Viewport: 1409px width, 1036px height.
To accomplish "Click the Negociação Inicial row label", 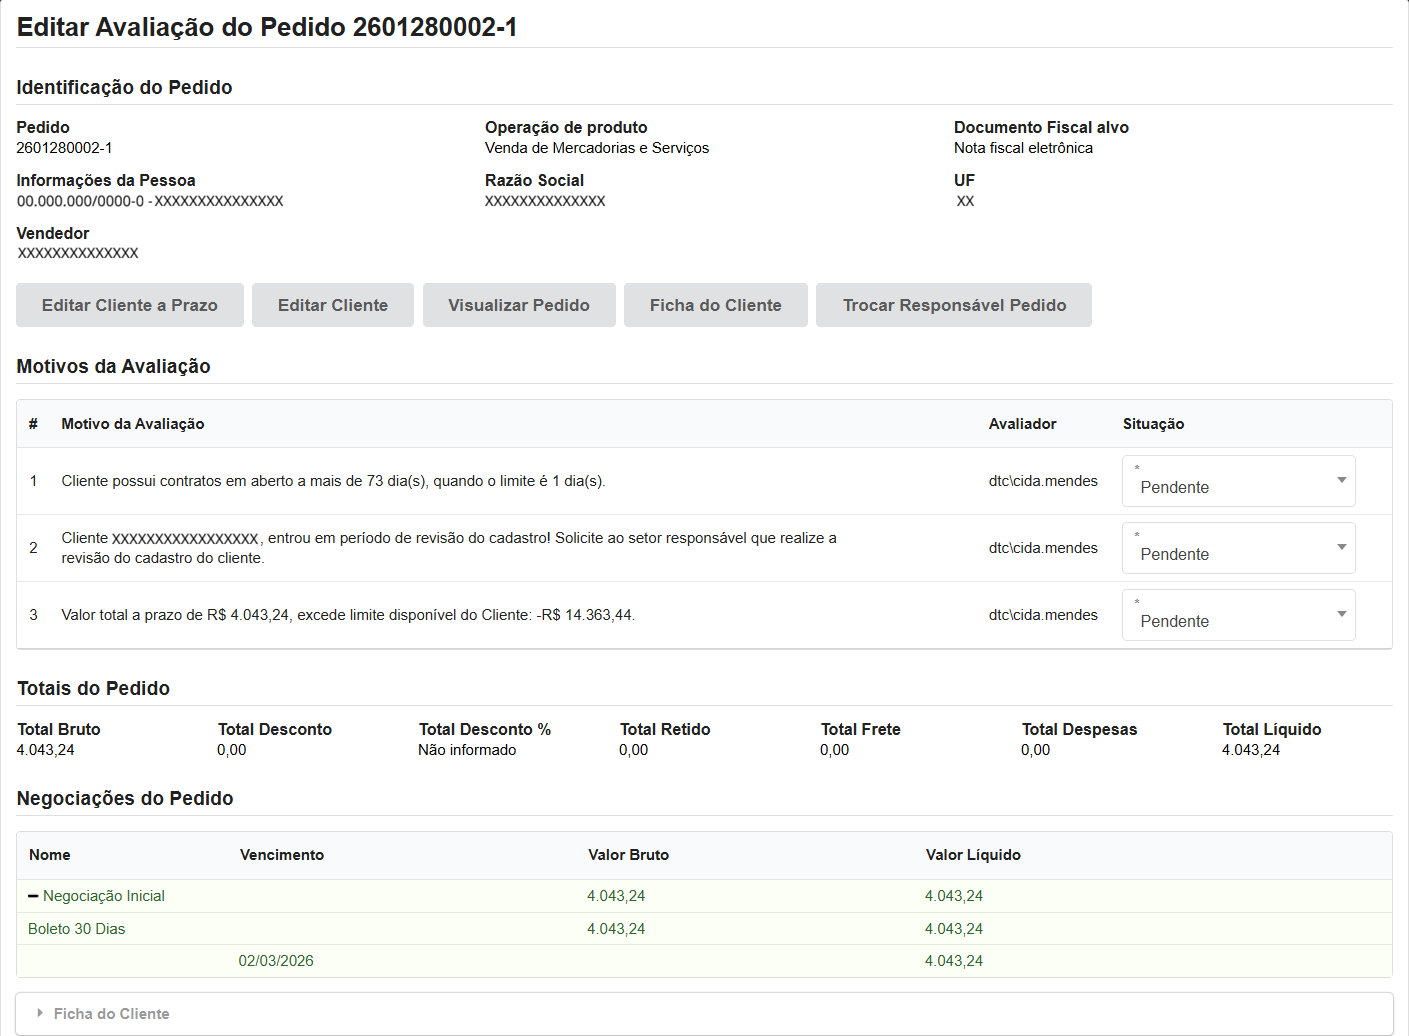I will [104, 896].
